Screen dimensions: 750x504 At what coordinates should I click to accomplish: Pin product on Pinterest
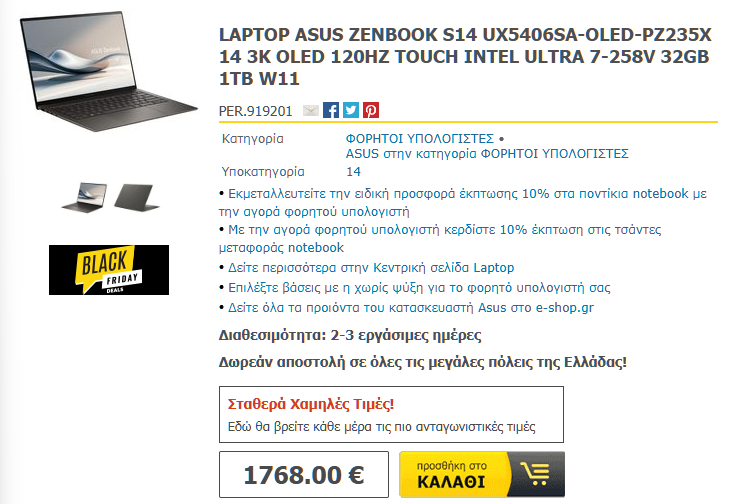click(x=371, y=110)
